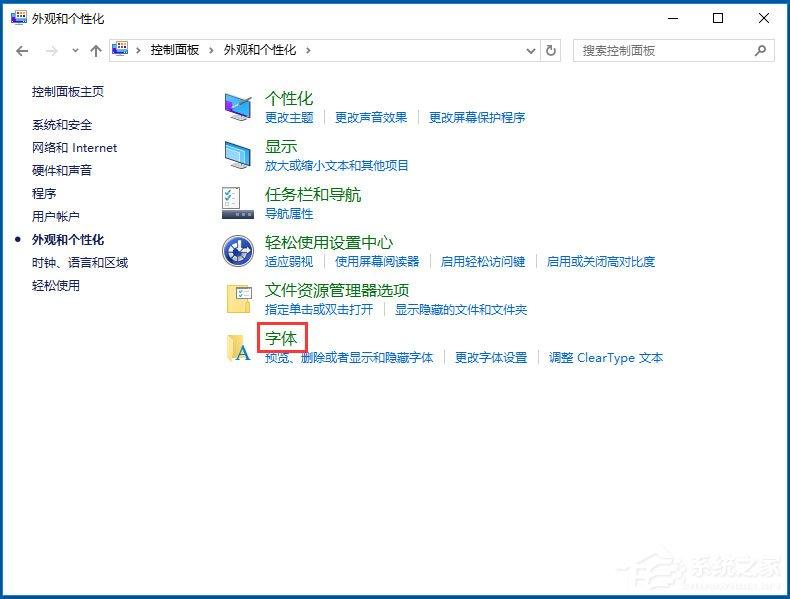Viewport: 790px width, 599px height.
Task: Go to 网络和 Internet in sidebar
Action: click(x=74, y=148)
